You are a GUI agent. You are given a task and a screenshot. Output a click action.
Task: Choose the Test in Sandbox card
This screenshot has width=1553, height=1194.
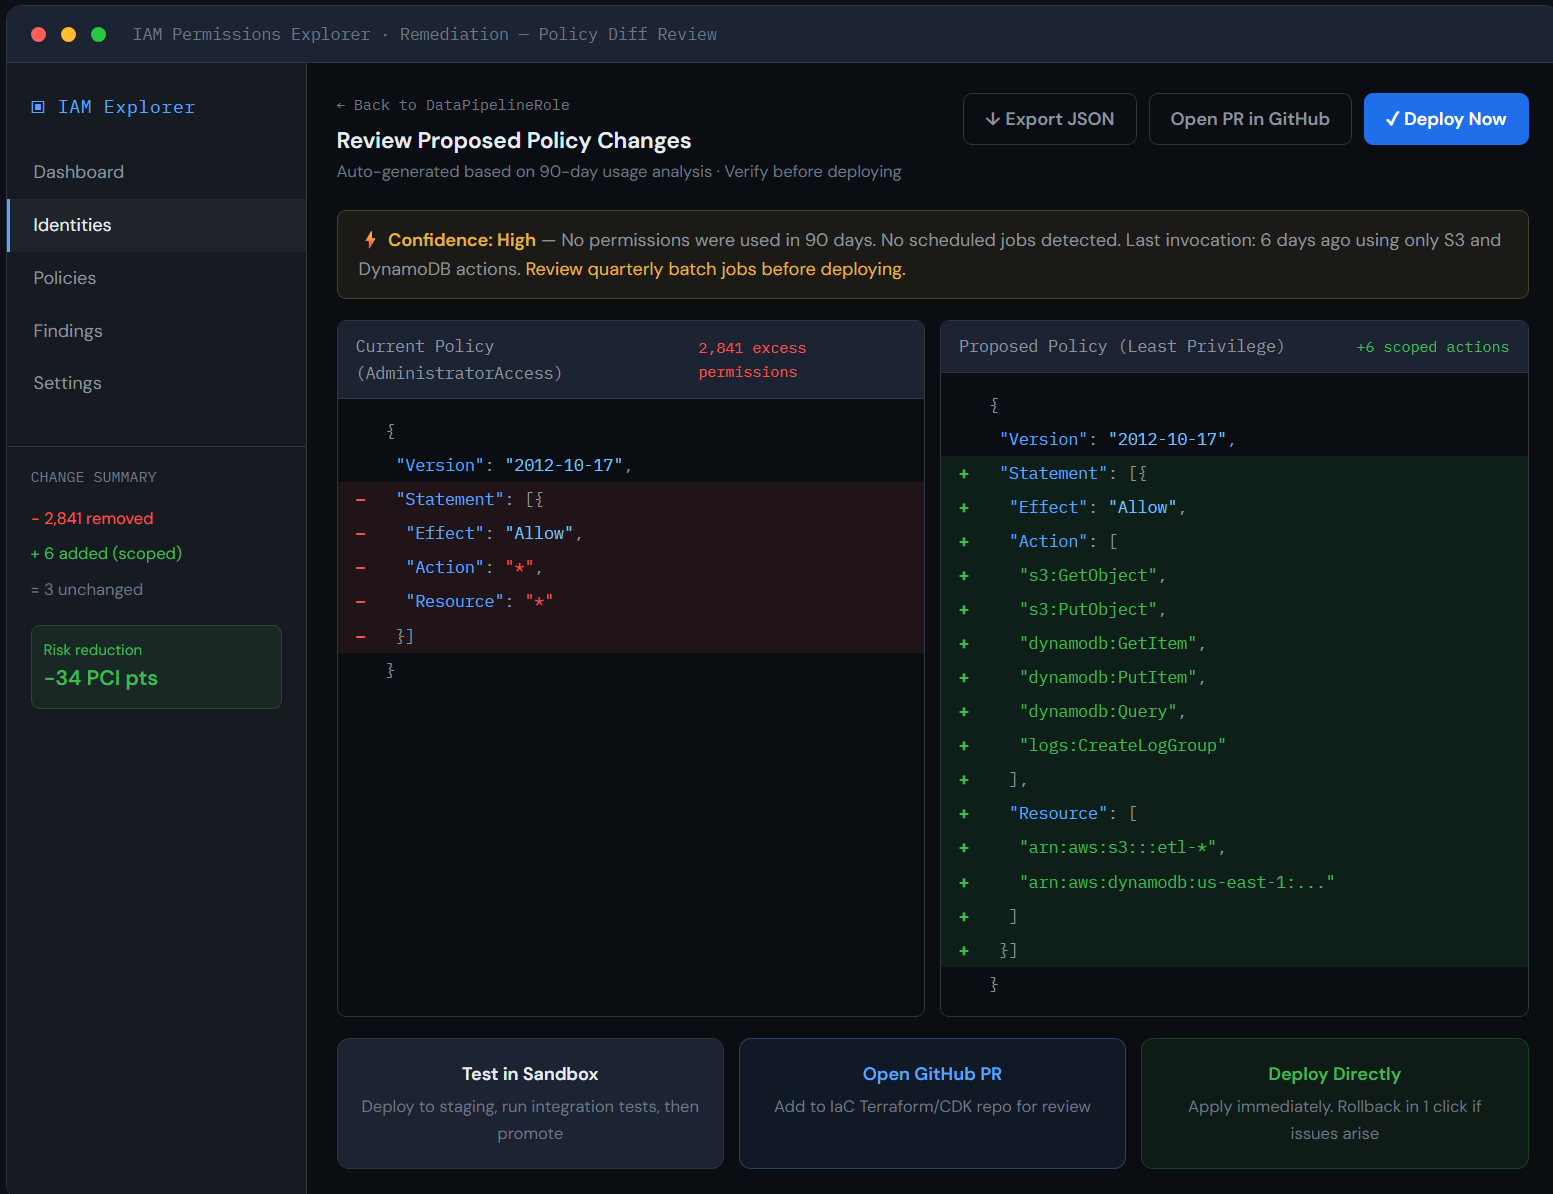click(530, 1103)
